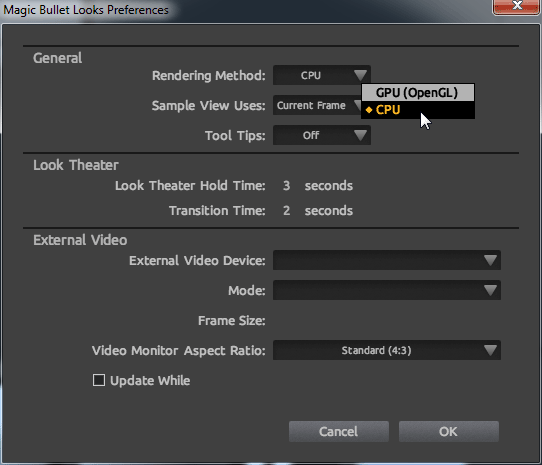Click the Look Theater Hold Time value
542x465 pixels.
286,186
